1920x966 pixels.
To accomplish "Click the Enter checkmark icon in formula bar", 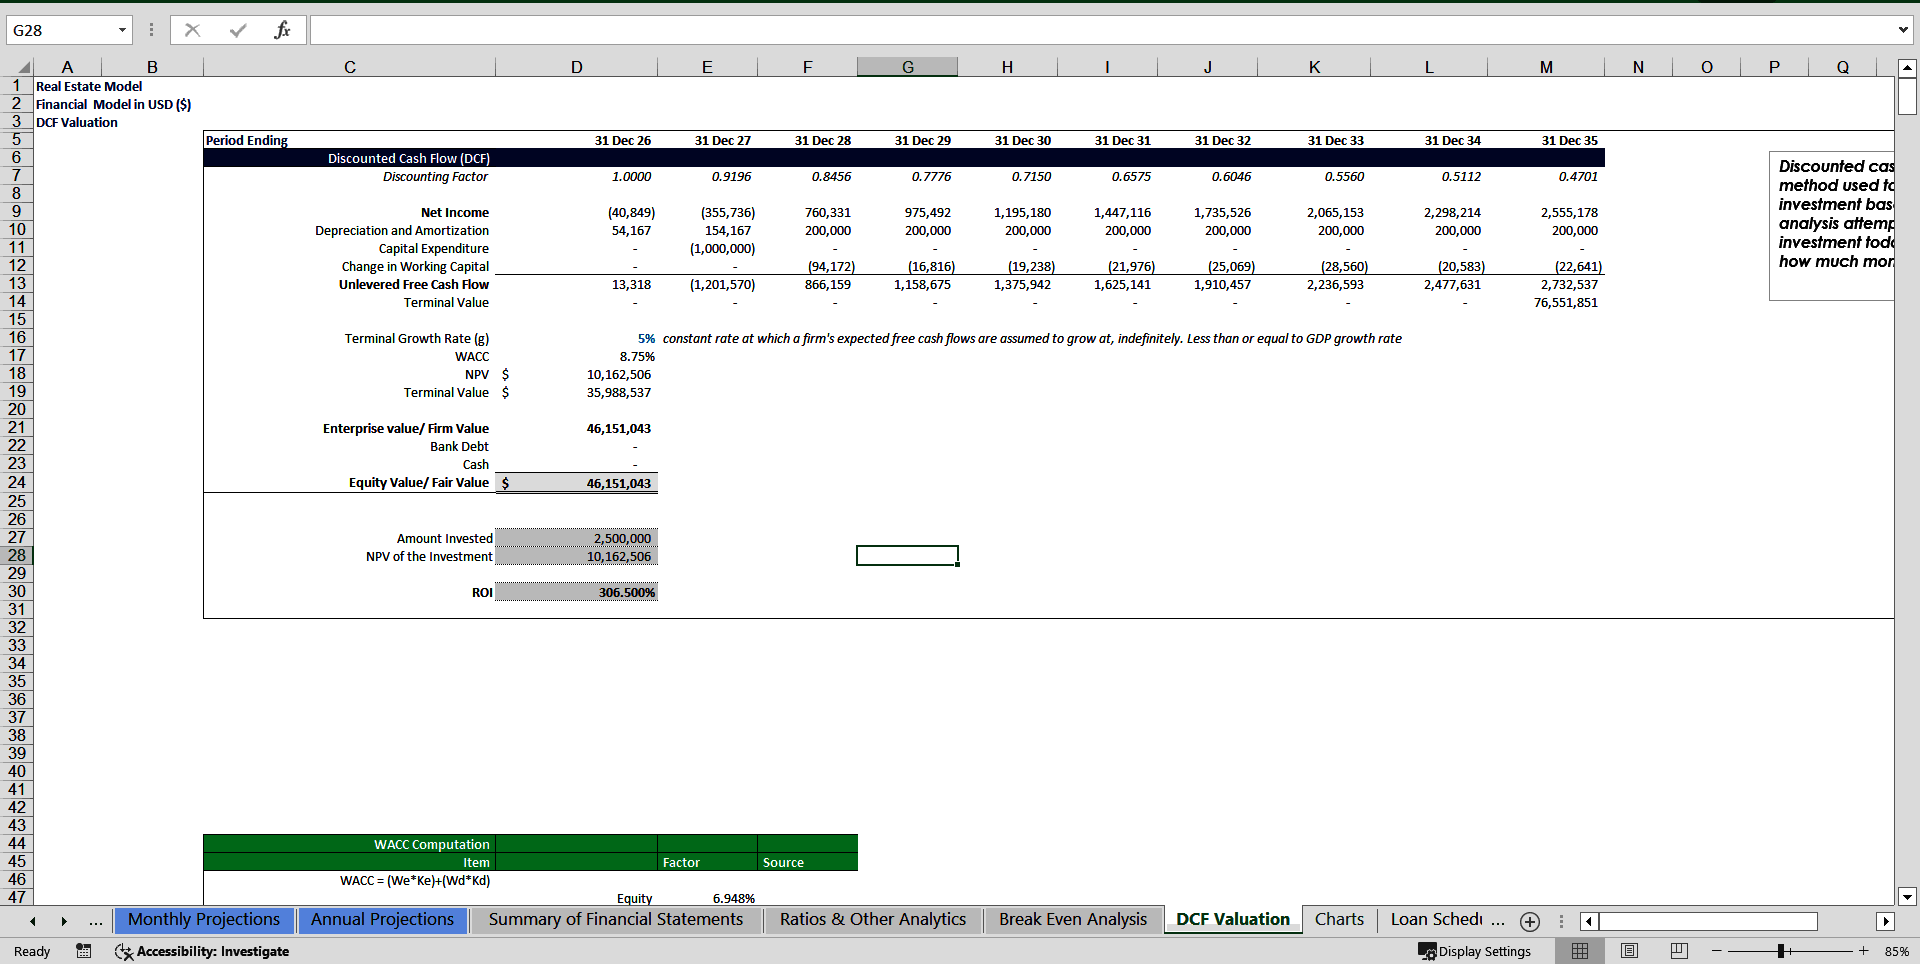I will pos(238,30).
